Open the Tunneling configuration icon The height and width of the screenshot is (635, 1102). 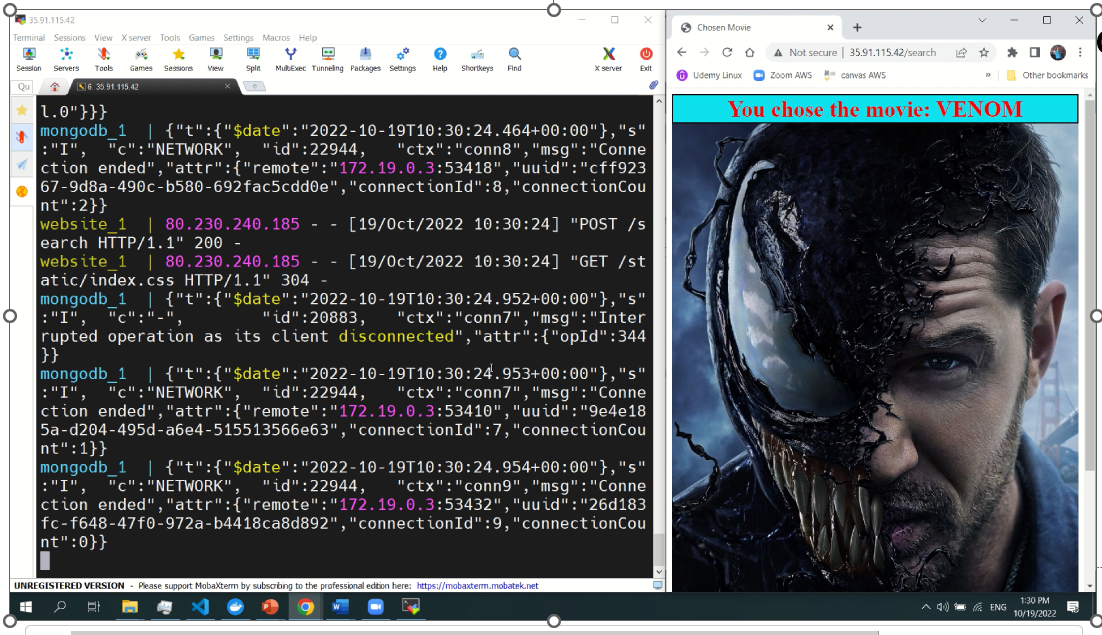point(329,55)
